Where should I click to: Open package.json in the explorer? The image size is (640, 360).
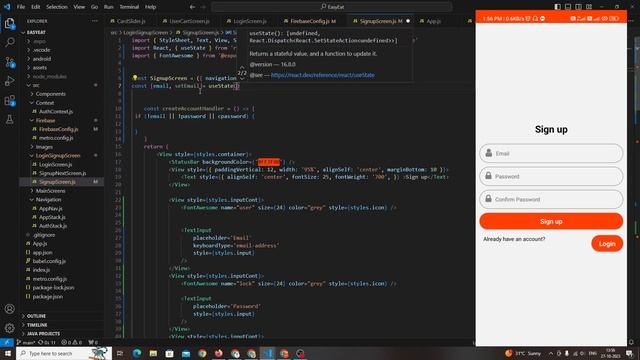click(47, 296)
